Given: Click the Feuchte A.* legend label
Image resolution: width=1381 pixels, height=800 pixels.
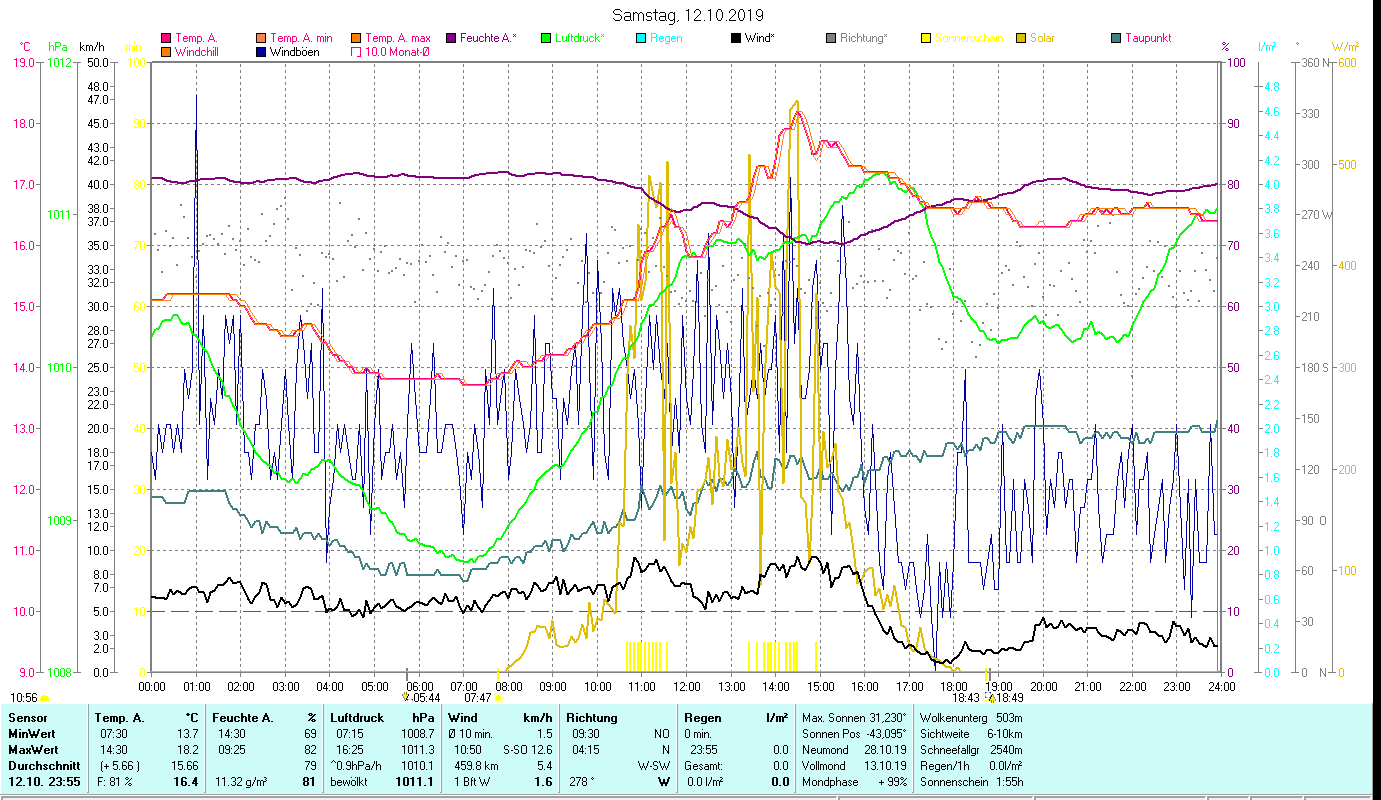Looking at the screenshot, I should 488,38.
